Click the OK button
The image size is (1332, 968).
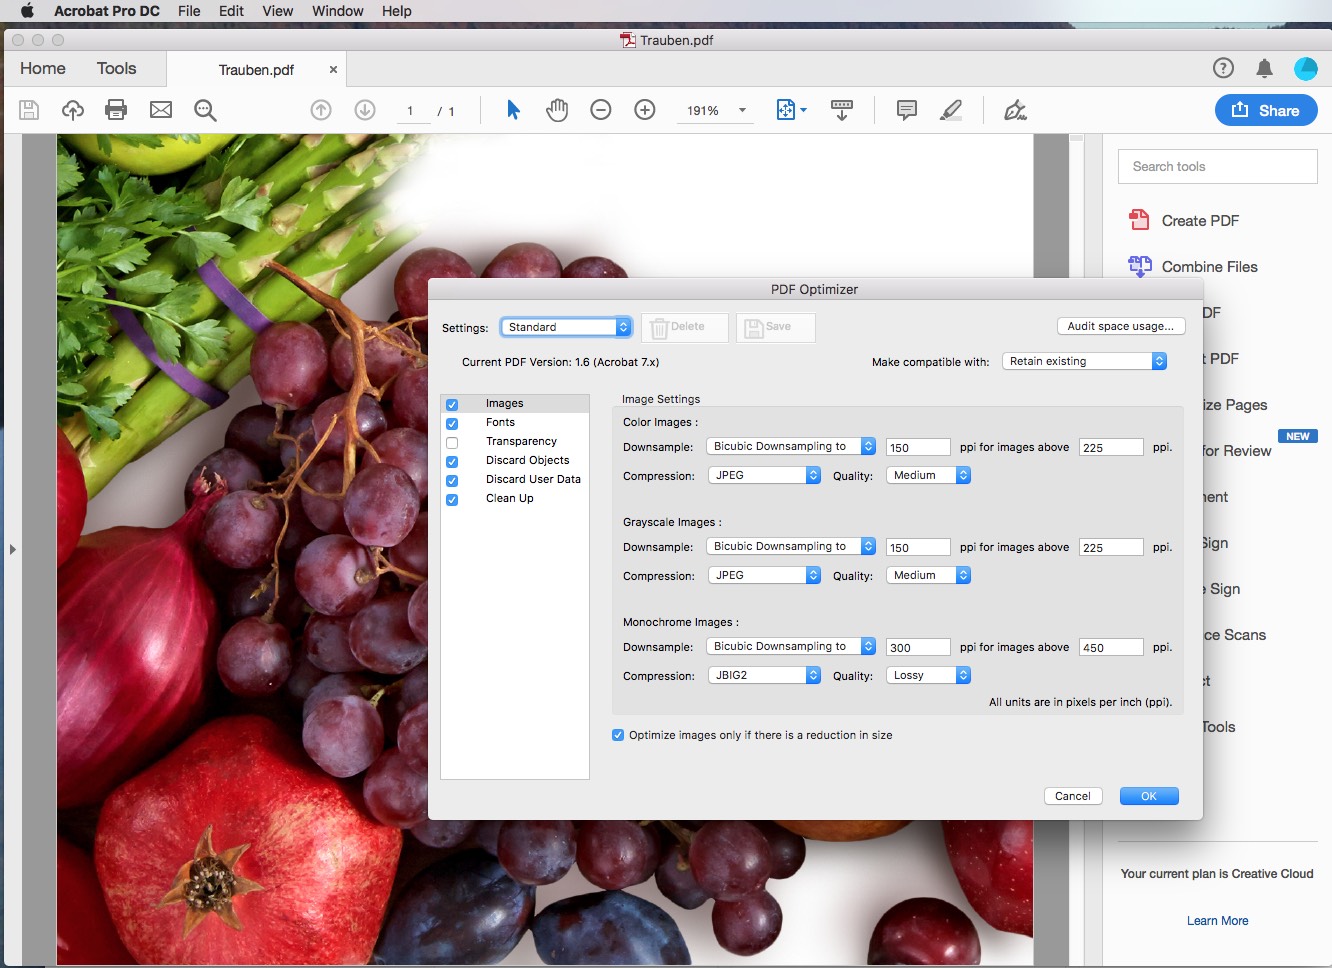tap(1149, 796)
